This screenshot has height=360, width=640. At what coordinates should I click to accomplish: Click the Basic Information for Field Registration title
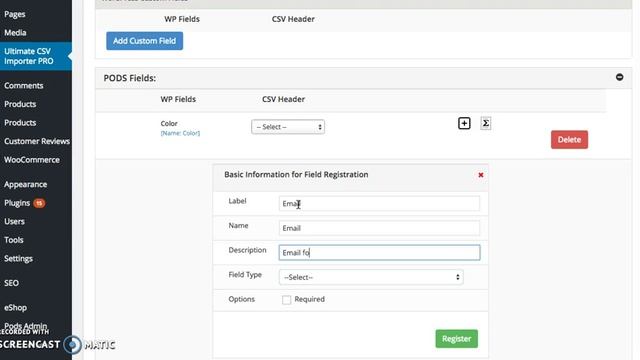click(x=296, y=175)
